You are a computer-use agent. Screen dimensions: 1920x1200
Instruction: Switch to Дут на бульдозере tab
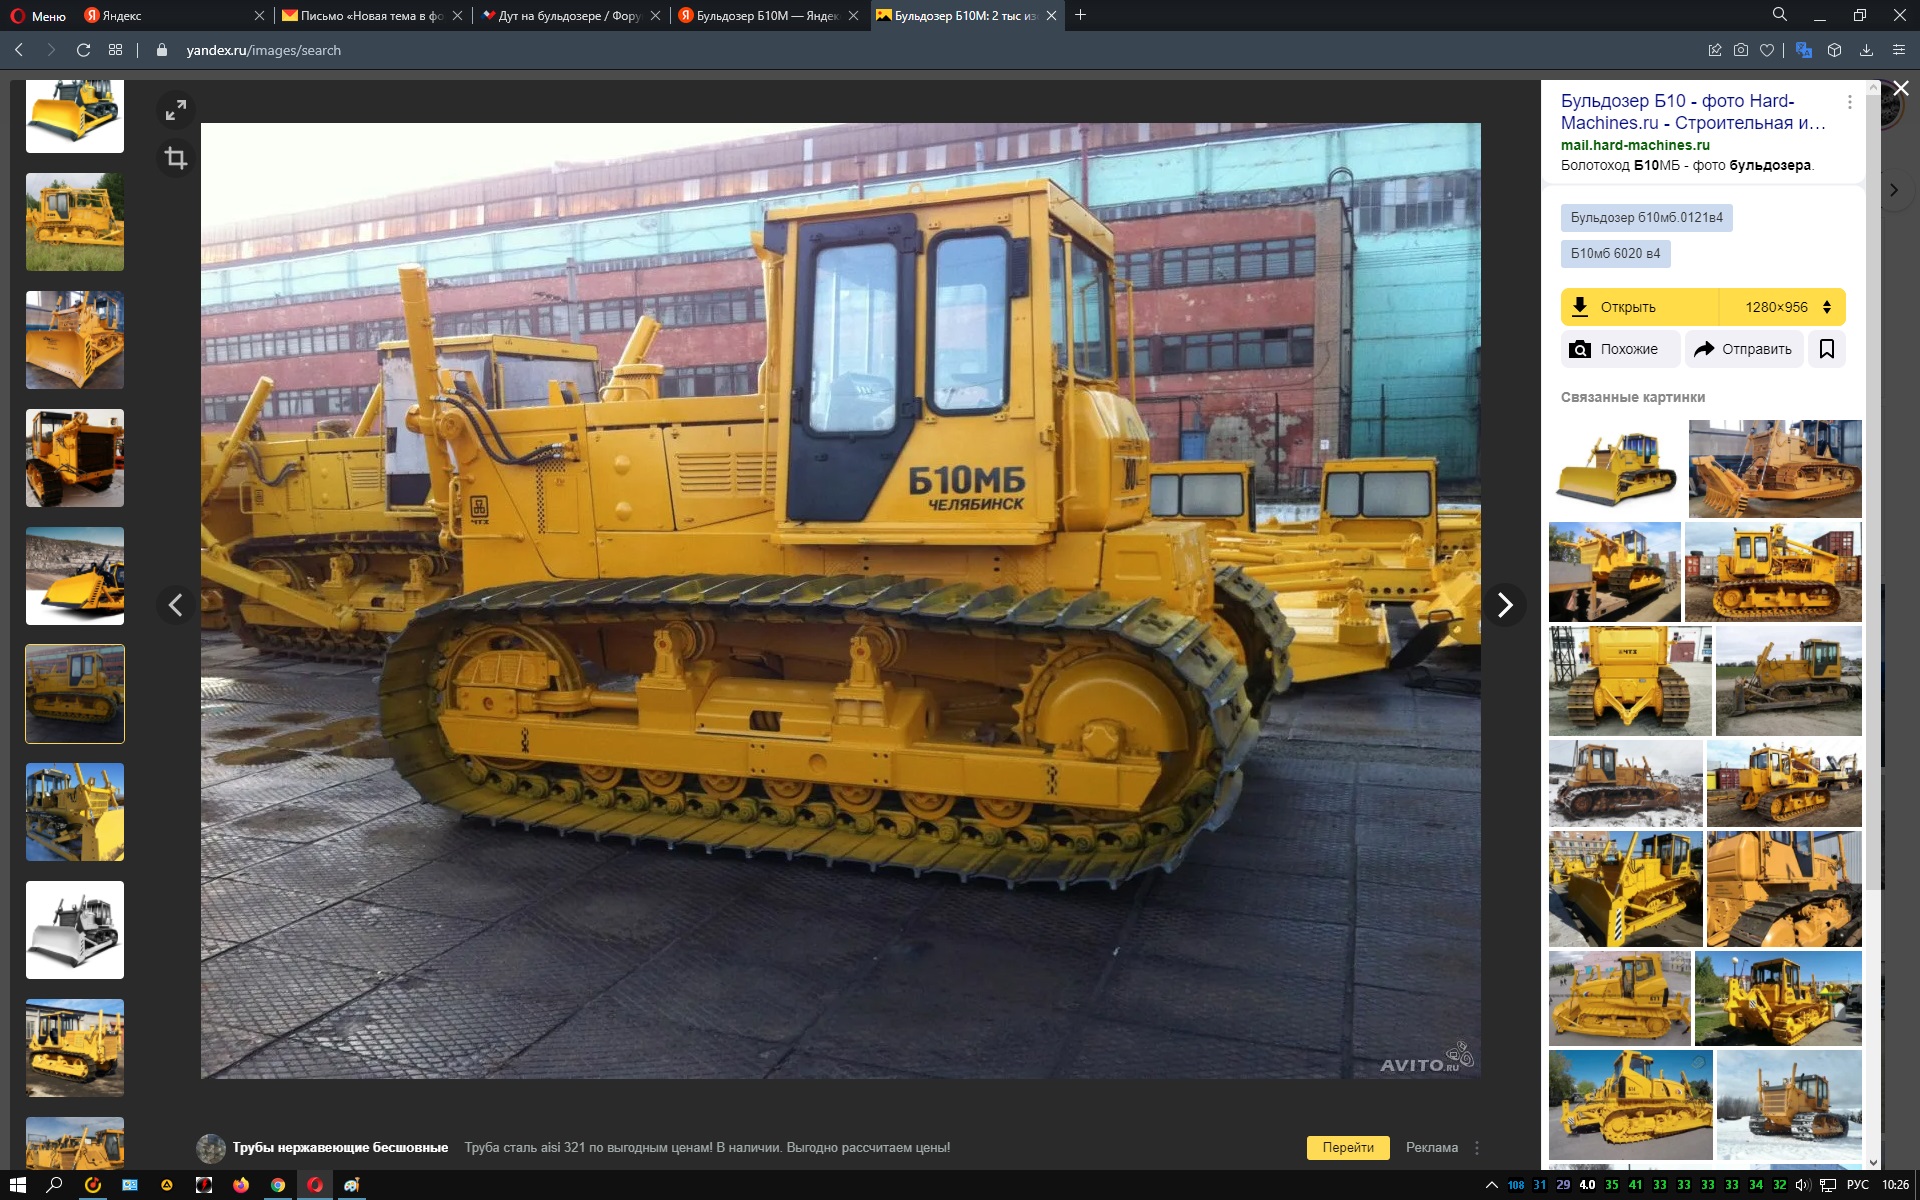click(566, 16)
